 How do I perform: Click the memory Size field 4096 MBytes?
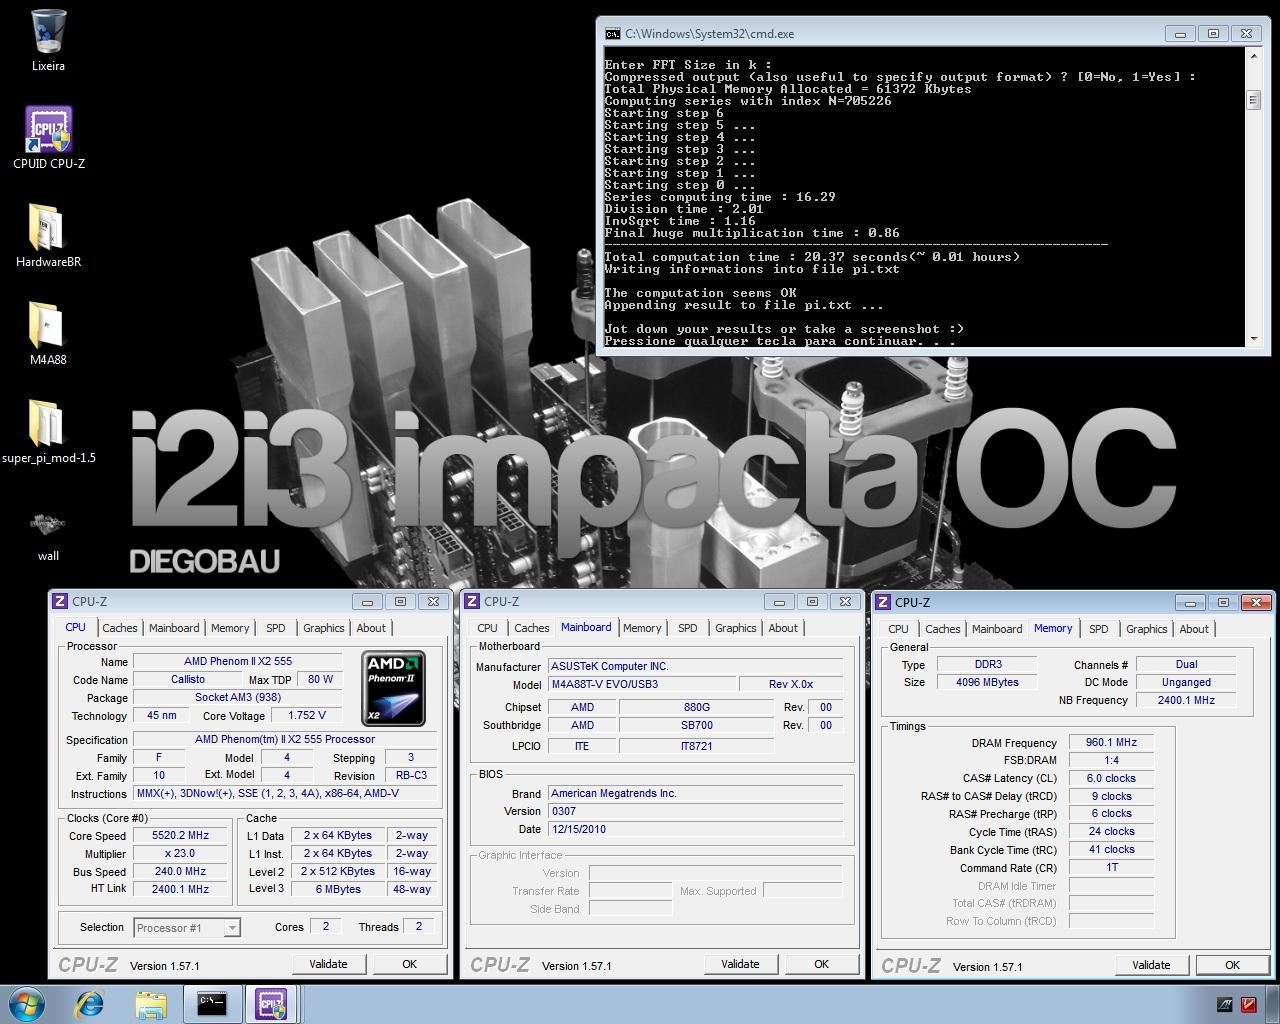click(987, 683)
